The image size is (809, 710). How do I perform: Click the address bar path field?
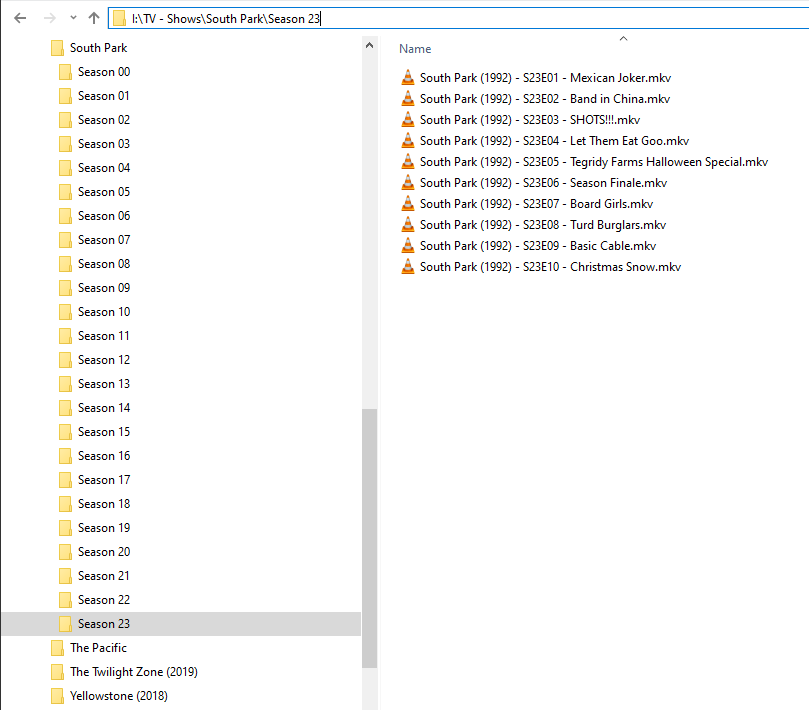click(x=459, y=19)
